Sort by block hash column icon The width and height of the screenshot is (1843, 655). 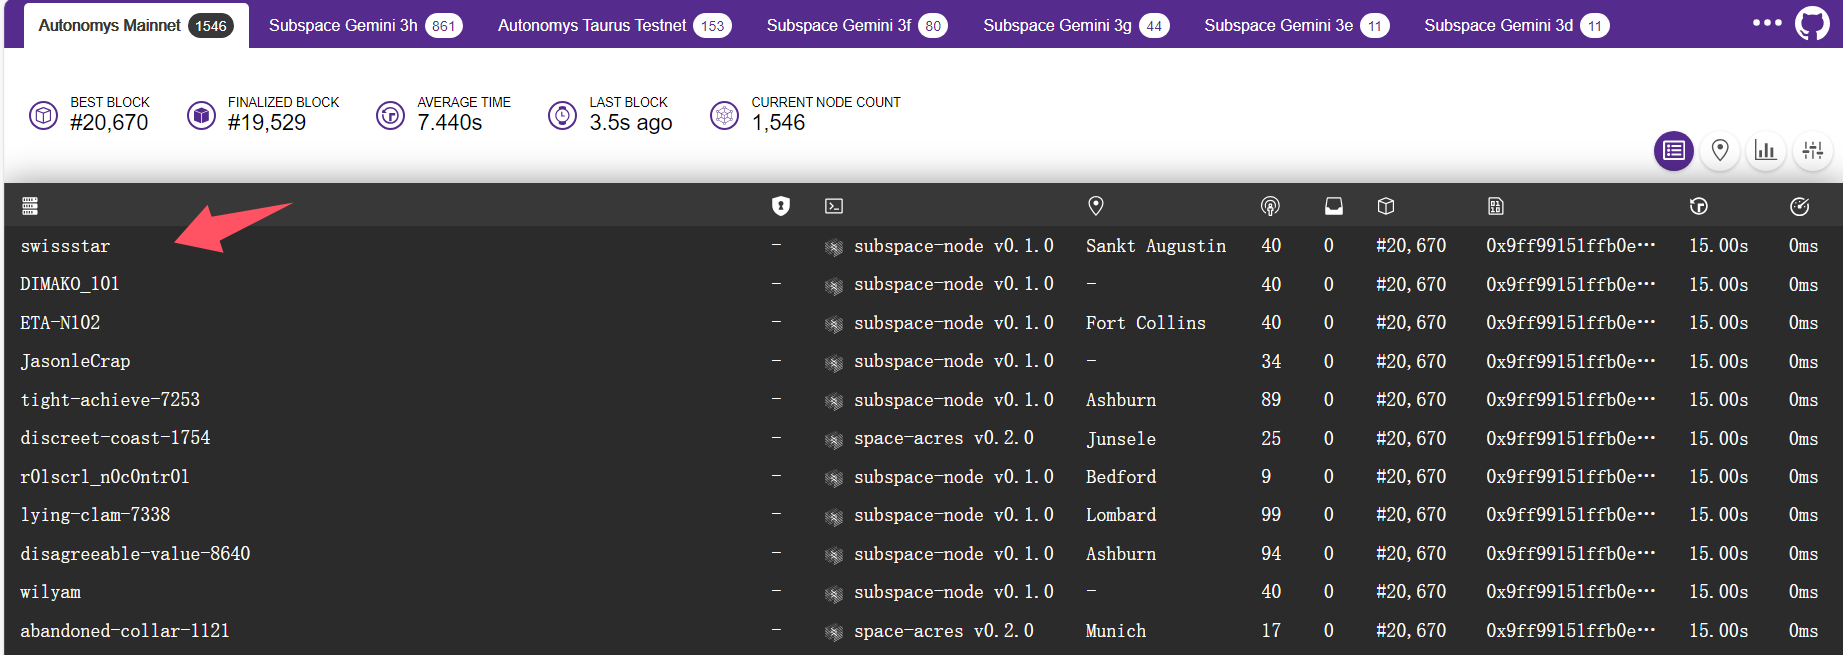(1496, 206)
